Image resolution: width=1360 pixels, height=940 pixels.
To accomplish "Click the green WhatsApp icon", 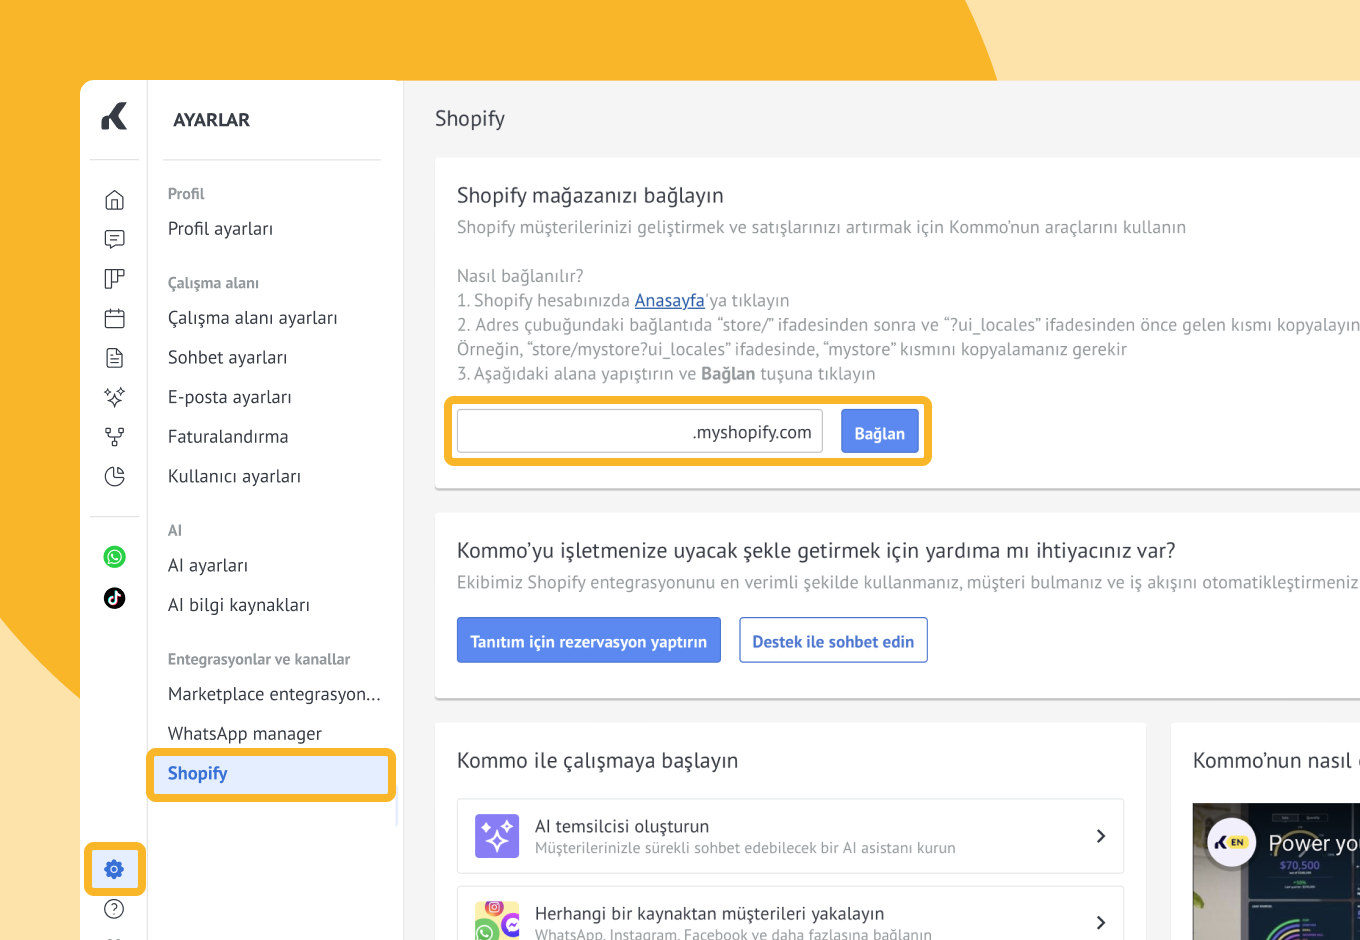I will coord(115,557).
